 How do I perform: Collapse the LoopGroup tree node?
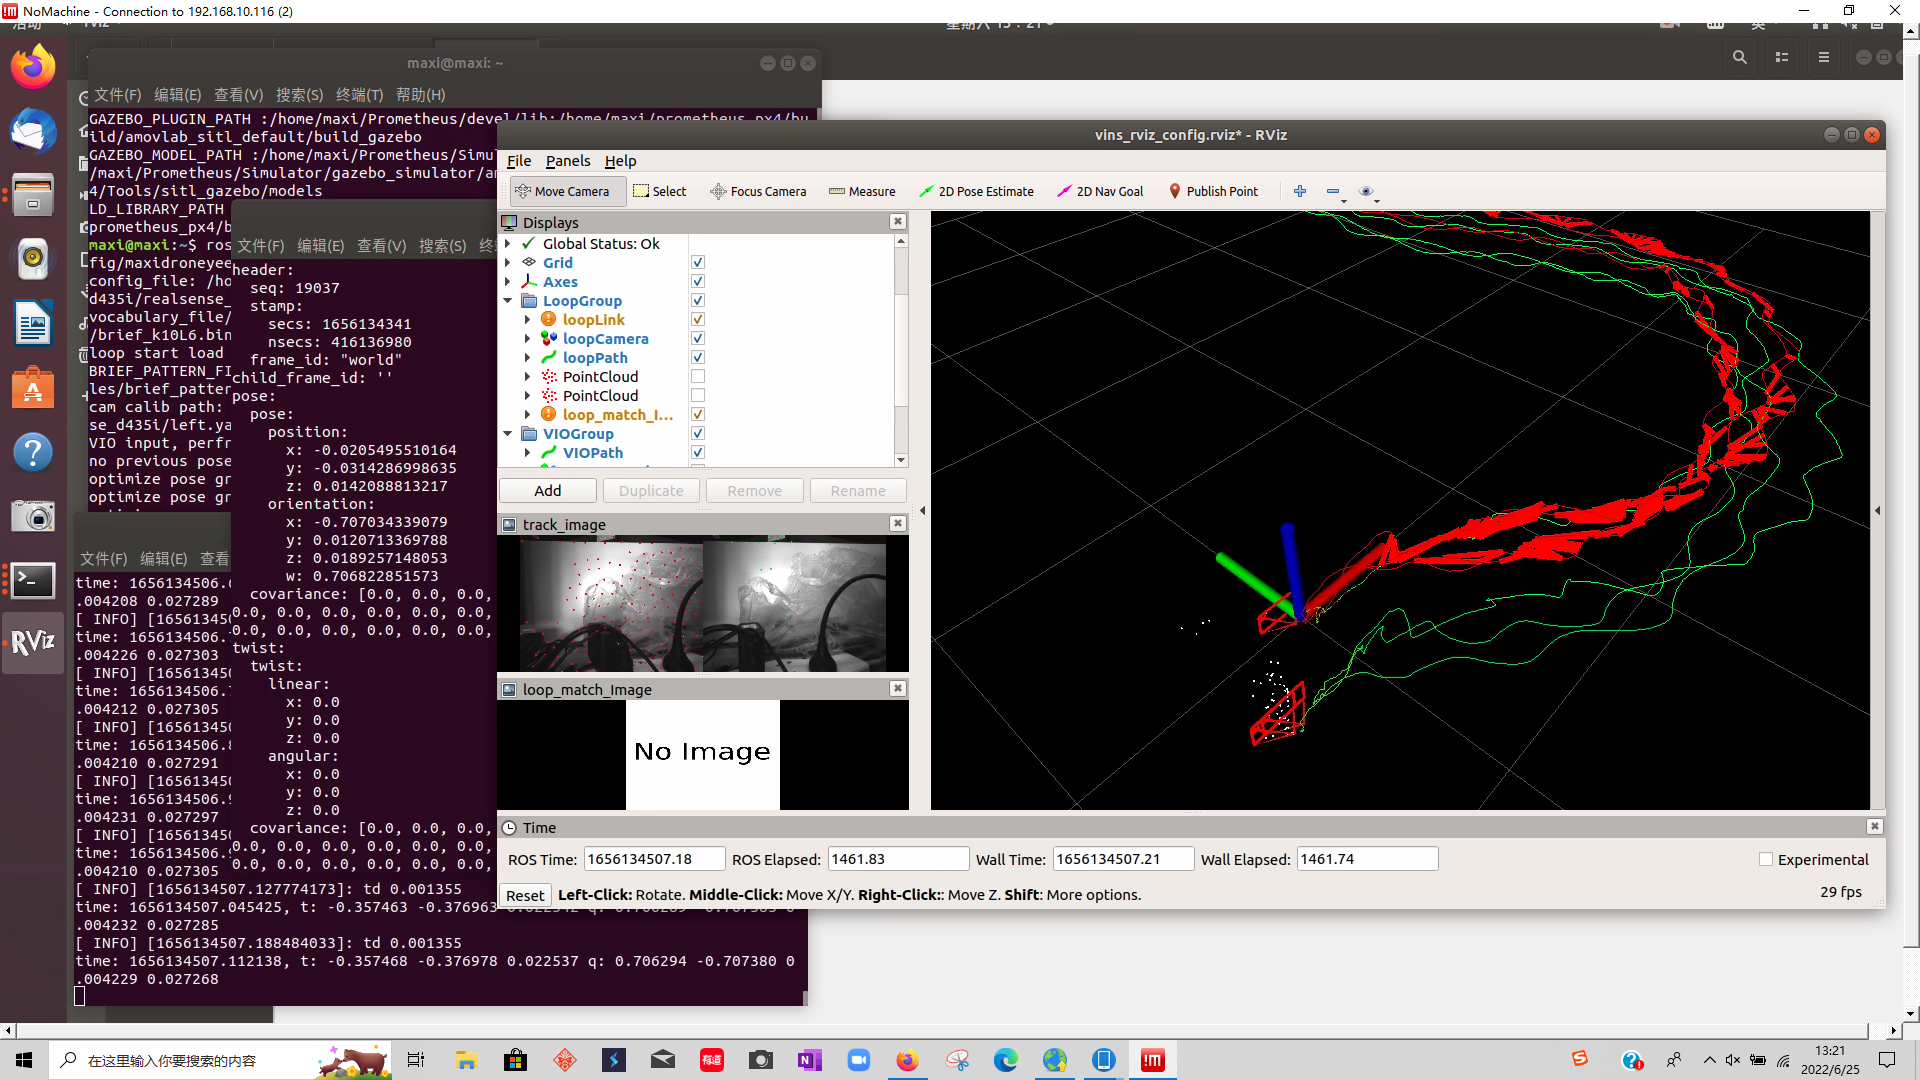click(x=508, y=301)
